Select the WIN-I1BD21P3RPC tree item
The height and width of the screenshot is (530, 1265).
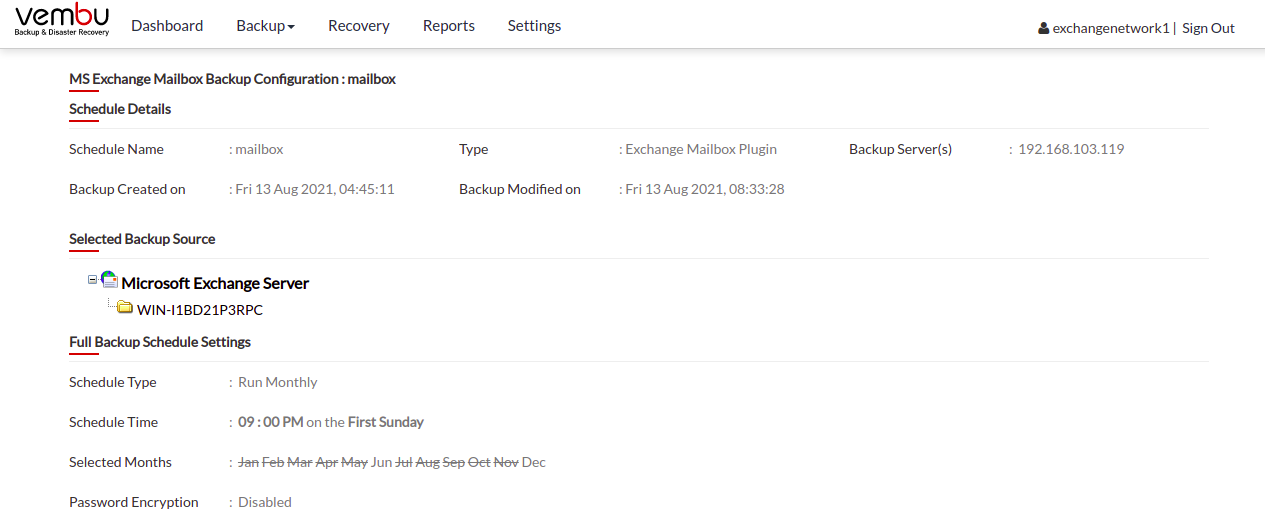pos(200,310)
